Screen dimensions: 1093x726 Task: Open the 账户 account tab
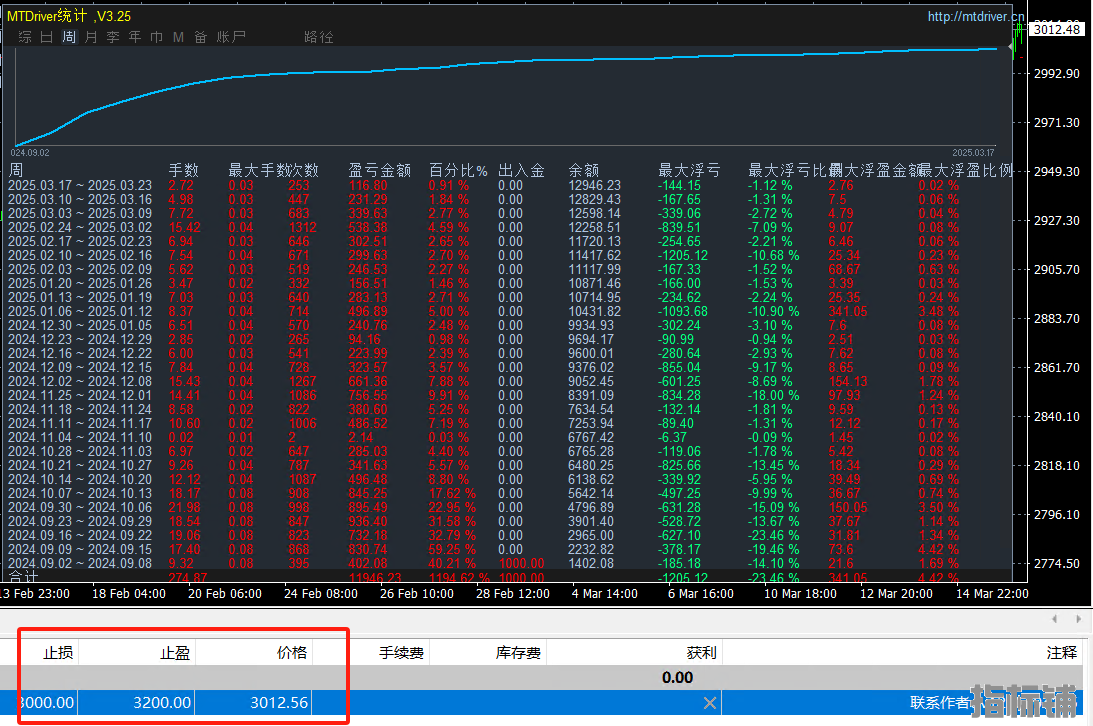click(231, 37)
